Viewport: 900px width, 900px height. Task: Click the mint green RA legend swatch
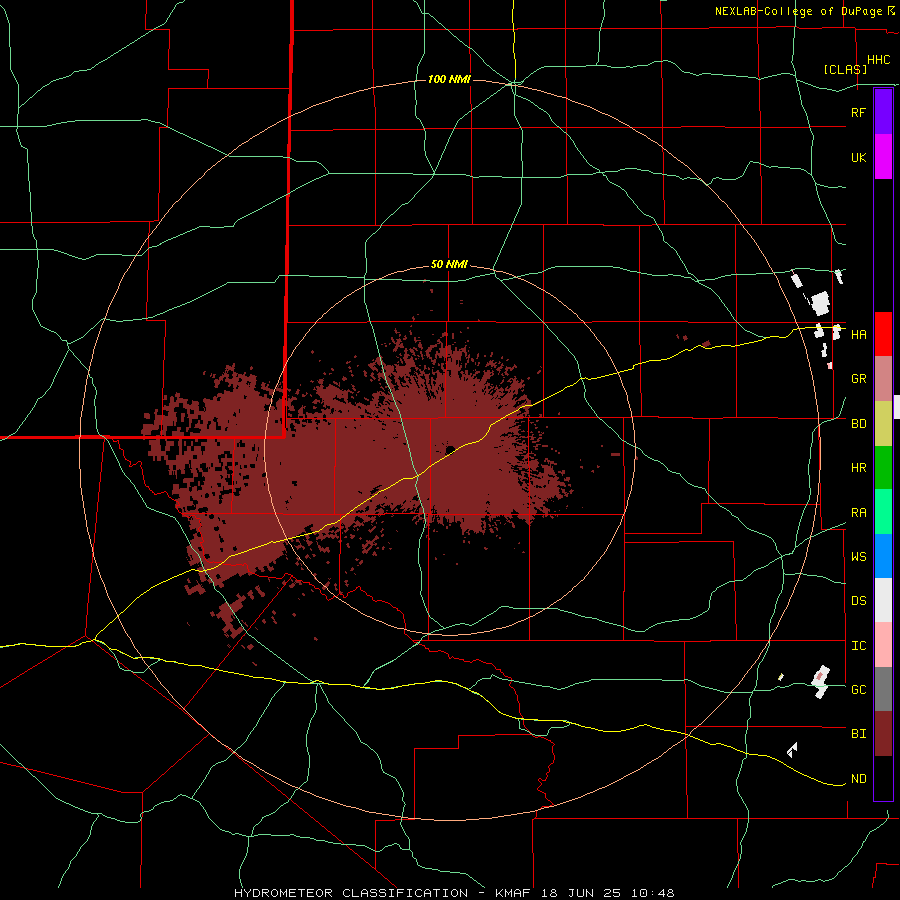pos(883,512)
